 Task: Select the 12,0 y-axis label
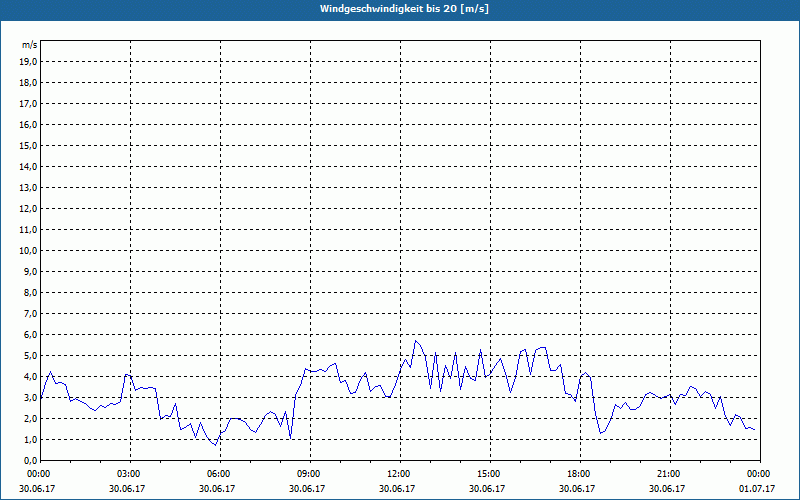pyautogui.click(x=28, y=209)
